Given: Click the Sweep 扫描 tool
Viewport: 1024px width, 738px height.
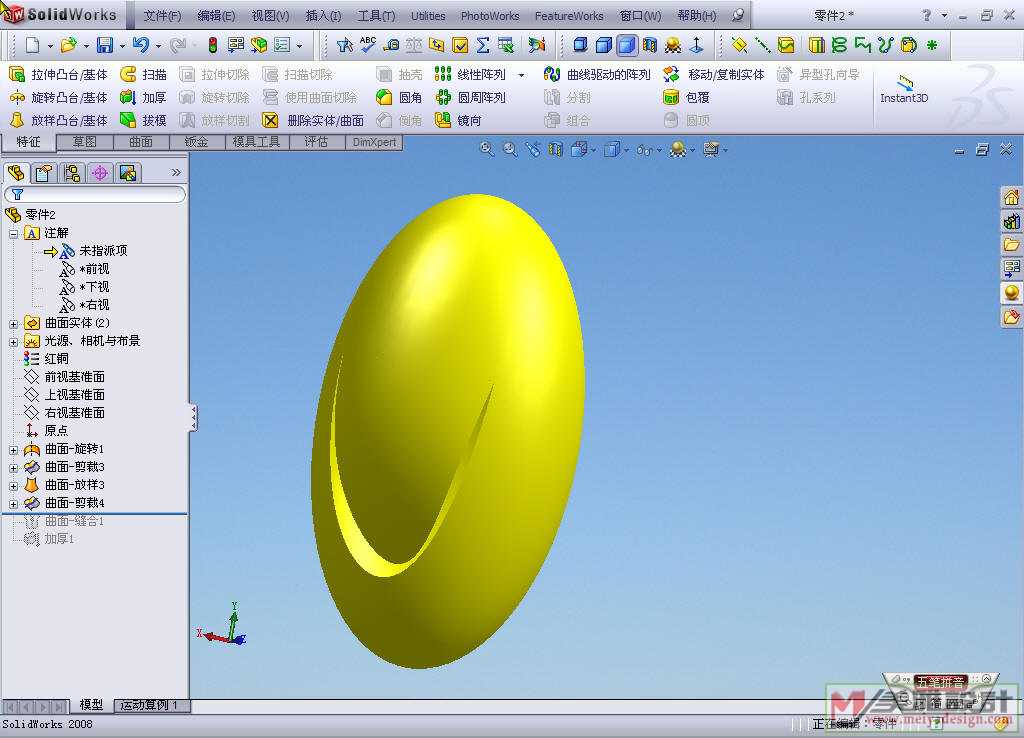Looking at the screenshot, I should coord(144,74).
